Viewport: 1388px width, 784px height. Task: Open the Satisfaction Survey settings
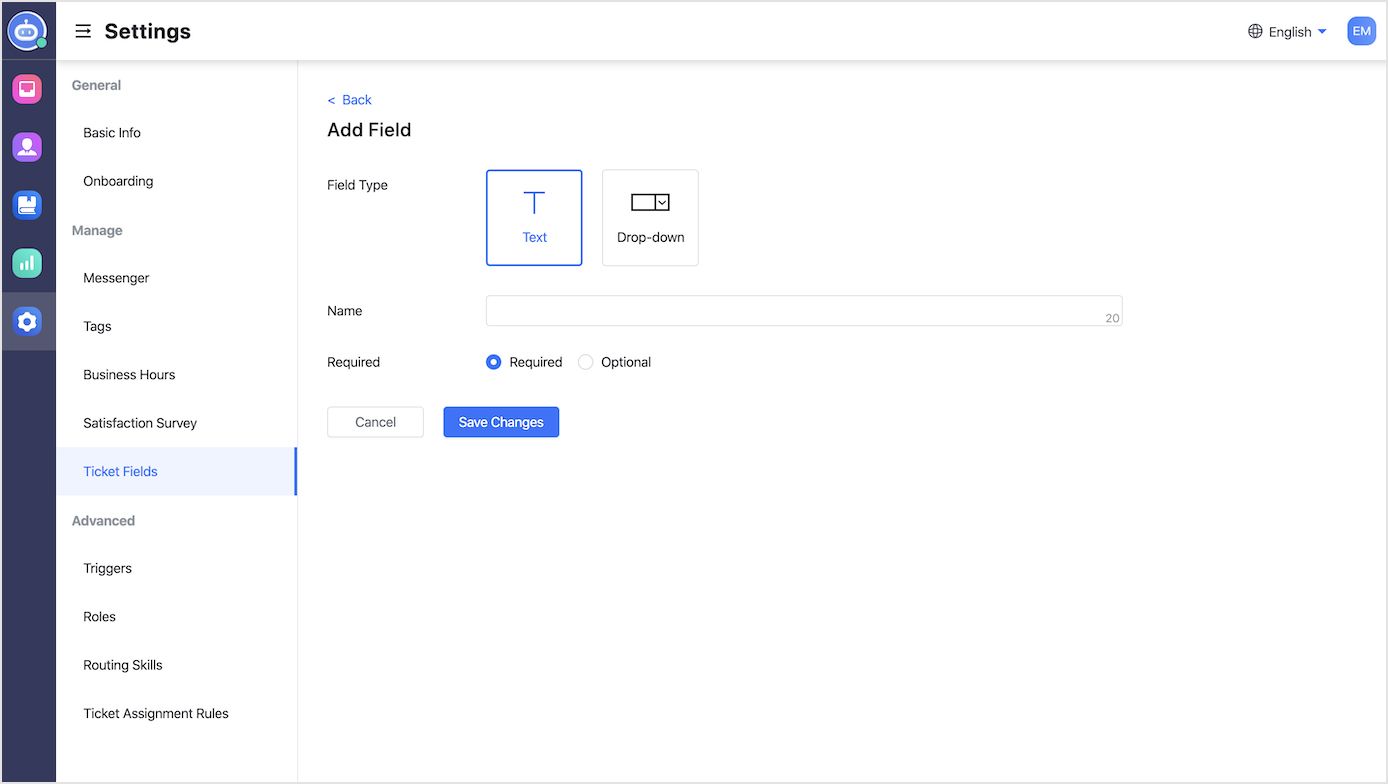coord(139,422)
